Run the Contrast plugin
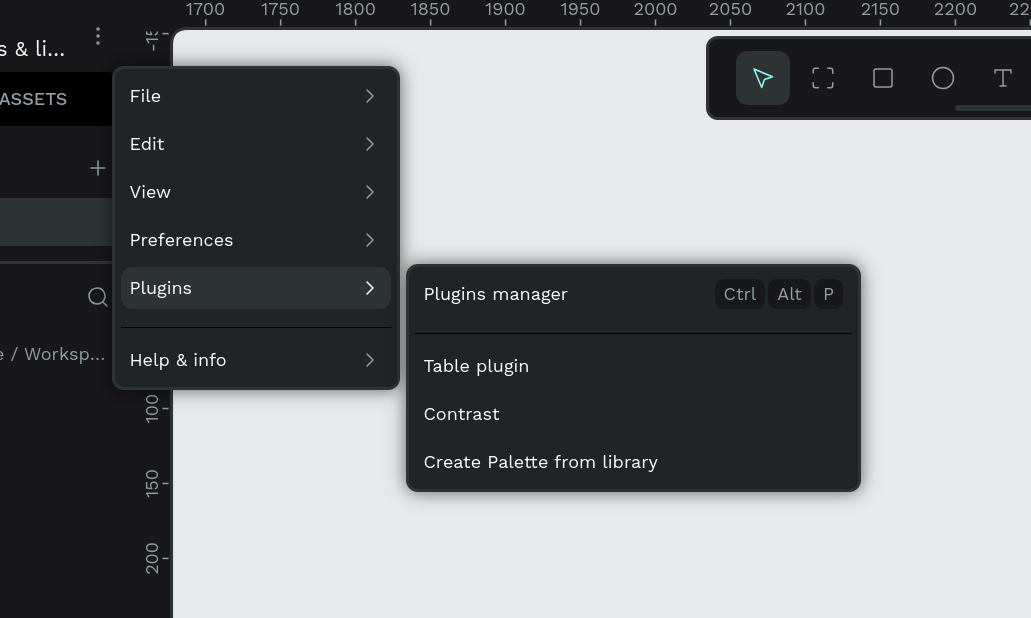 (x=461, y=414)
